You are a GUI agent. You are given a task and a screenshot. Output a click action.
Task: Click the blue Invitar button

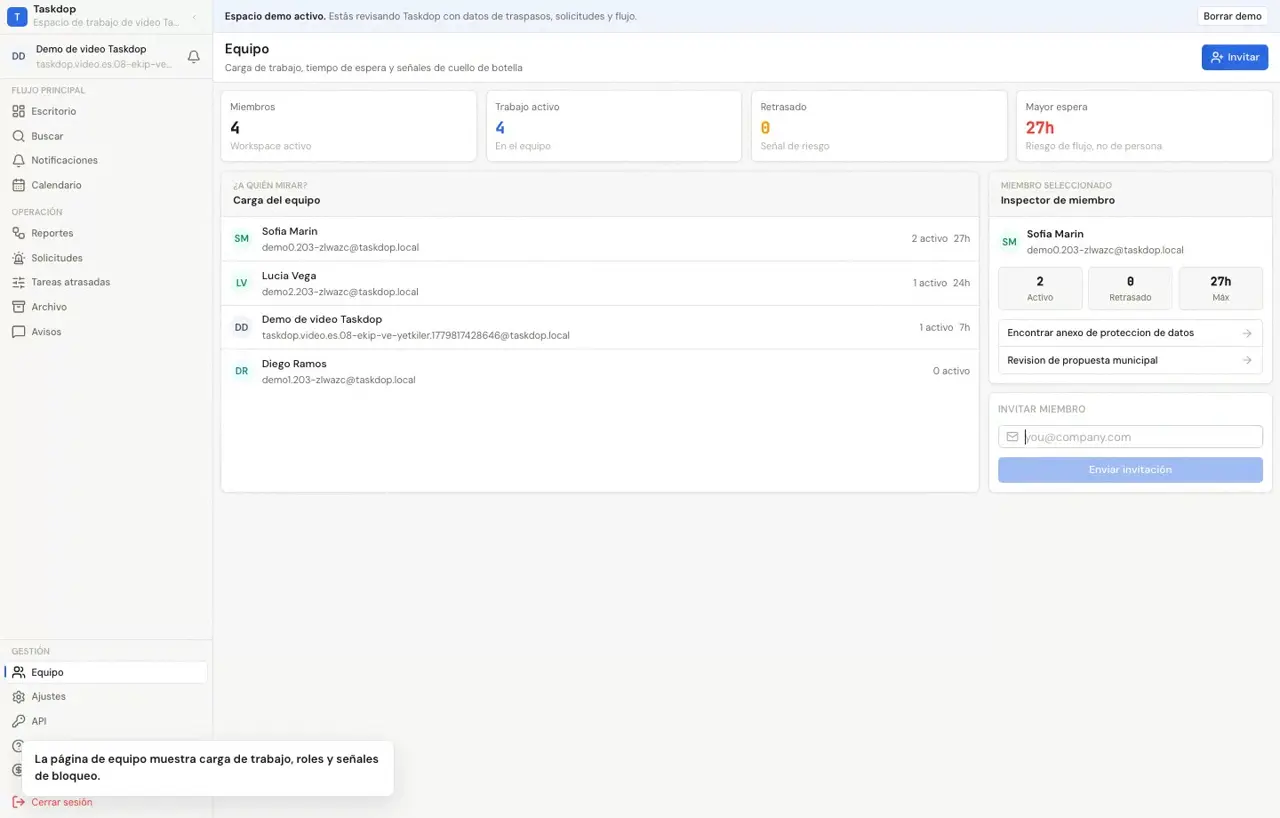click(1235, 57)
